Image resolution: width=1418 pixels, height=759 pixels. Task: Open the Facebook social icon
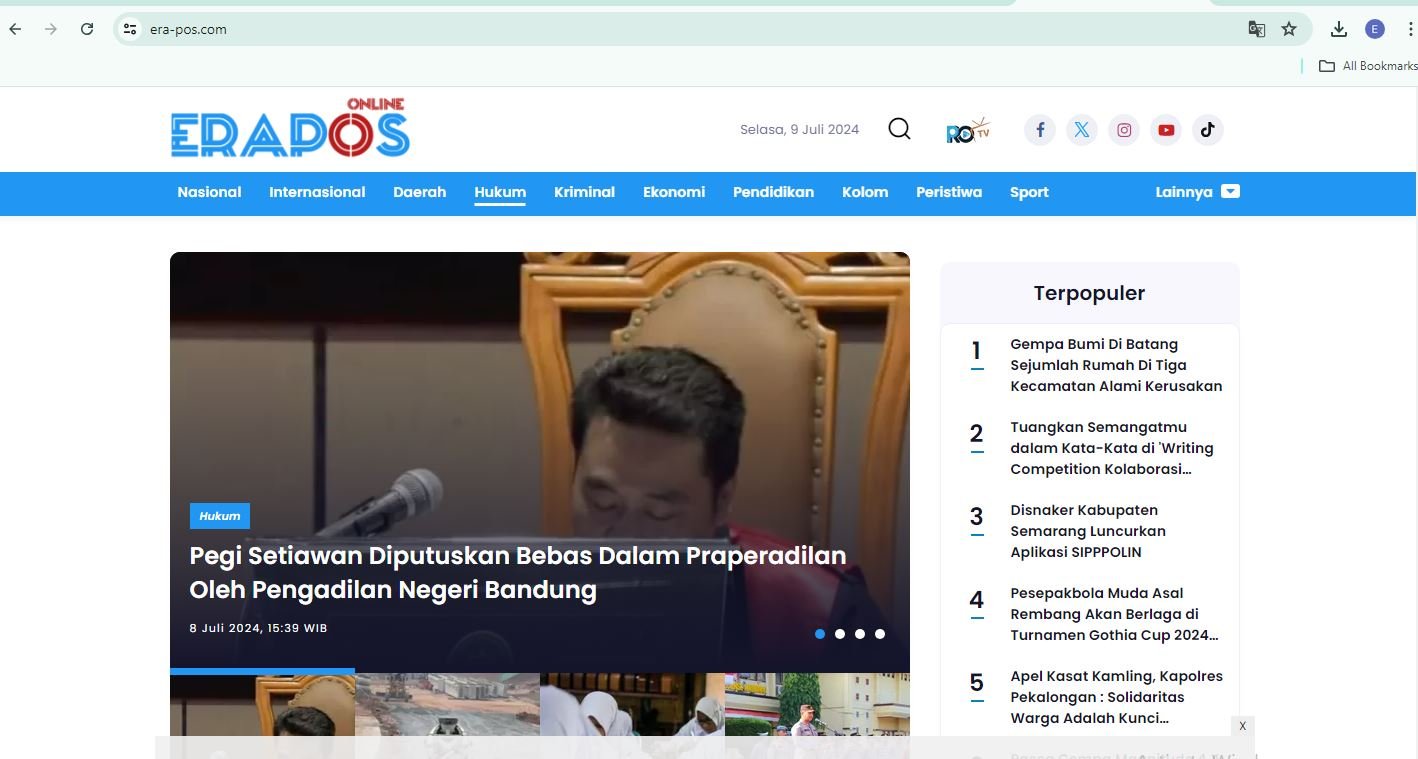[x=1040, y=130]
